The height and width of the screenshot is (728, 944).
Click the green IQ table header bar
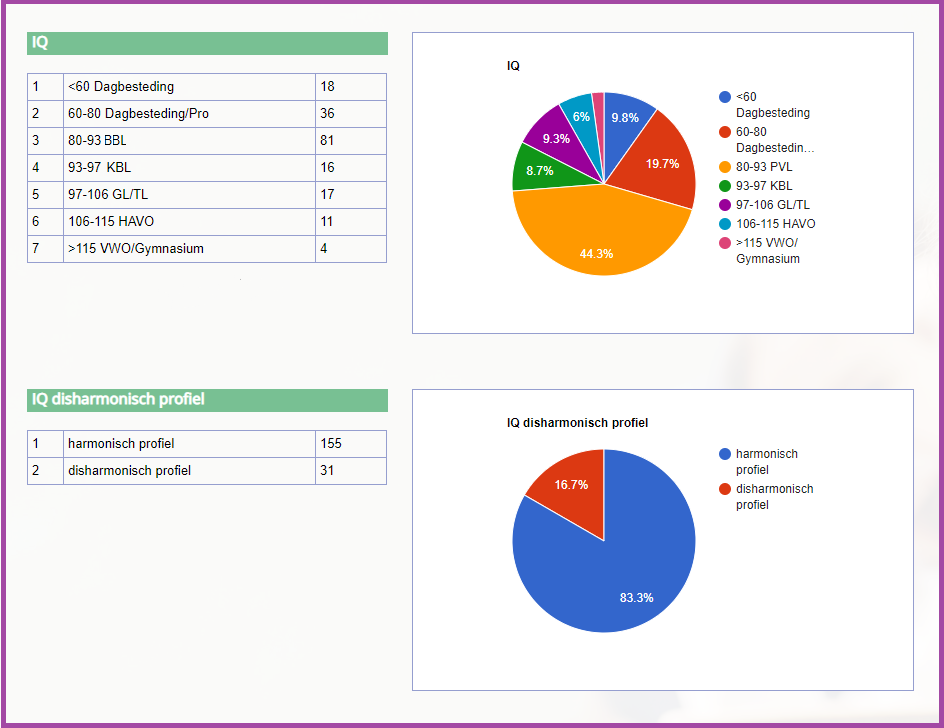[x=207, y=43]
